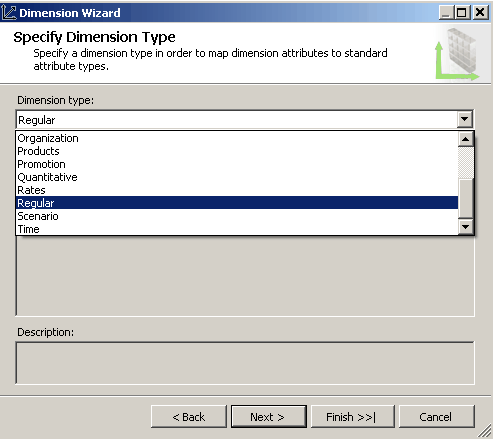The image size is (493, 439).
Task: Click the Dimension Wizard title bar icon
Action: tap(8, 13)
